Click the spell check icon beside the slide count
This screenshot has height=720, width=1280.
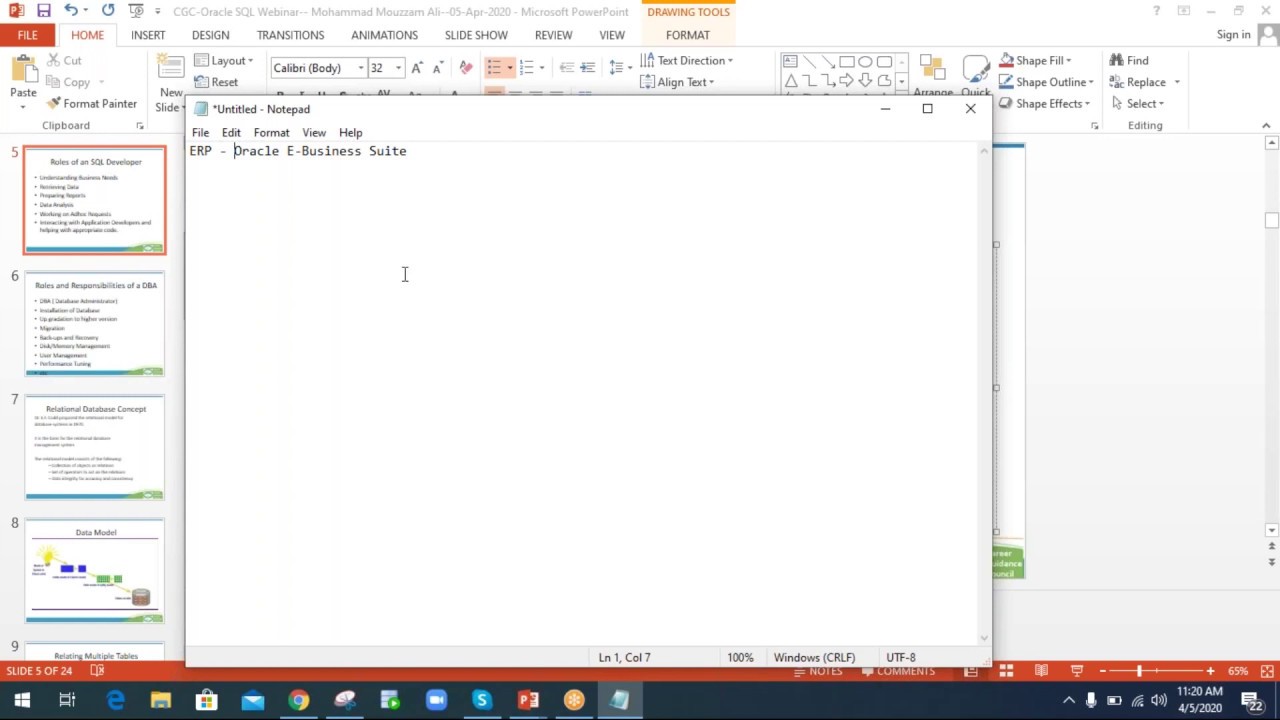[97, 671]
